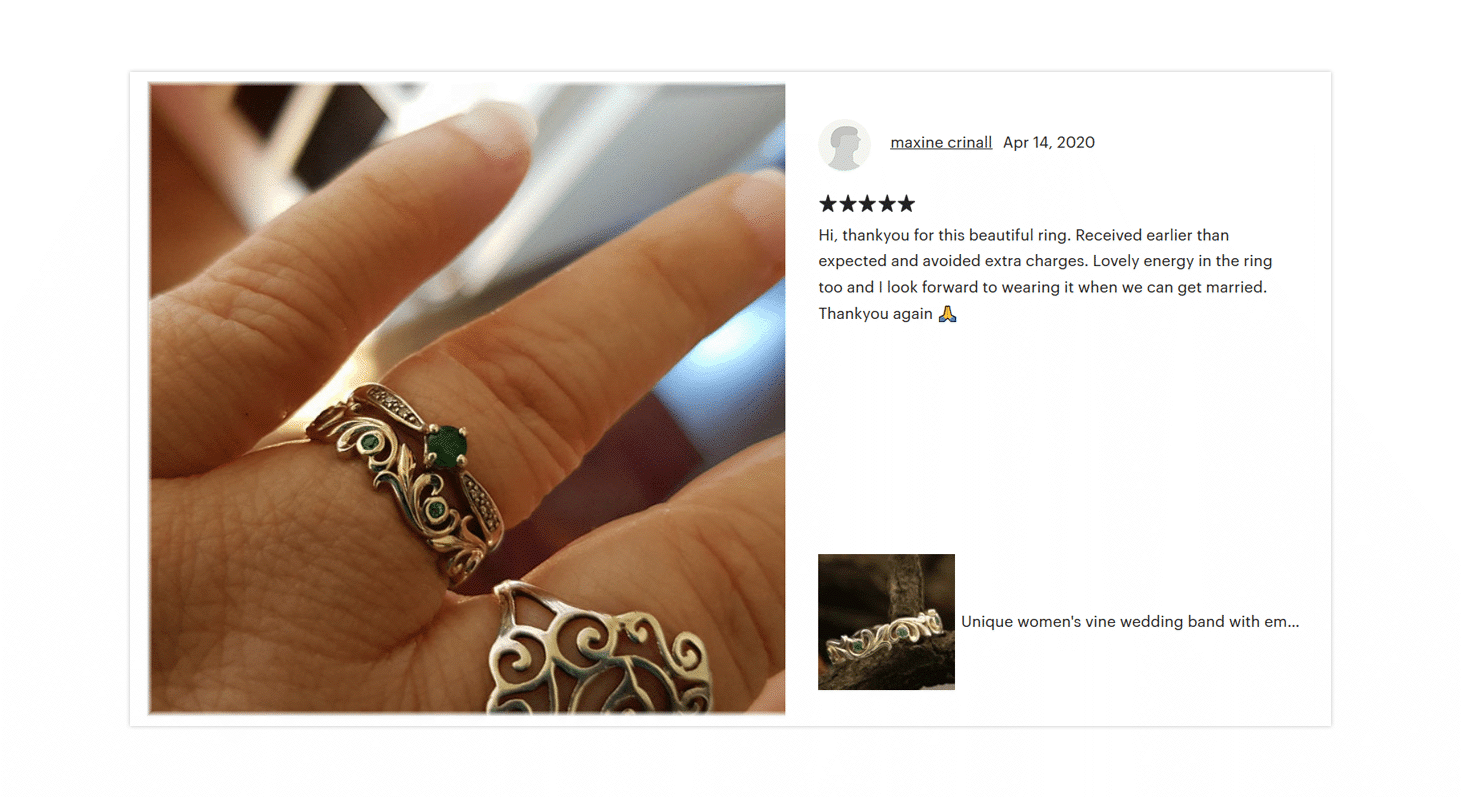Click the "Thankyou again" text
This screenshot has width=1462, height=797.
pyautogui.click(x=875, y=313)
